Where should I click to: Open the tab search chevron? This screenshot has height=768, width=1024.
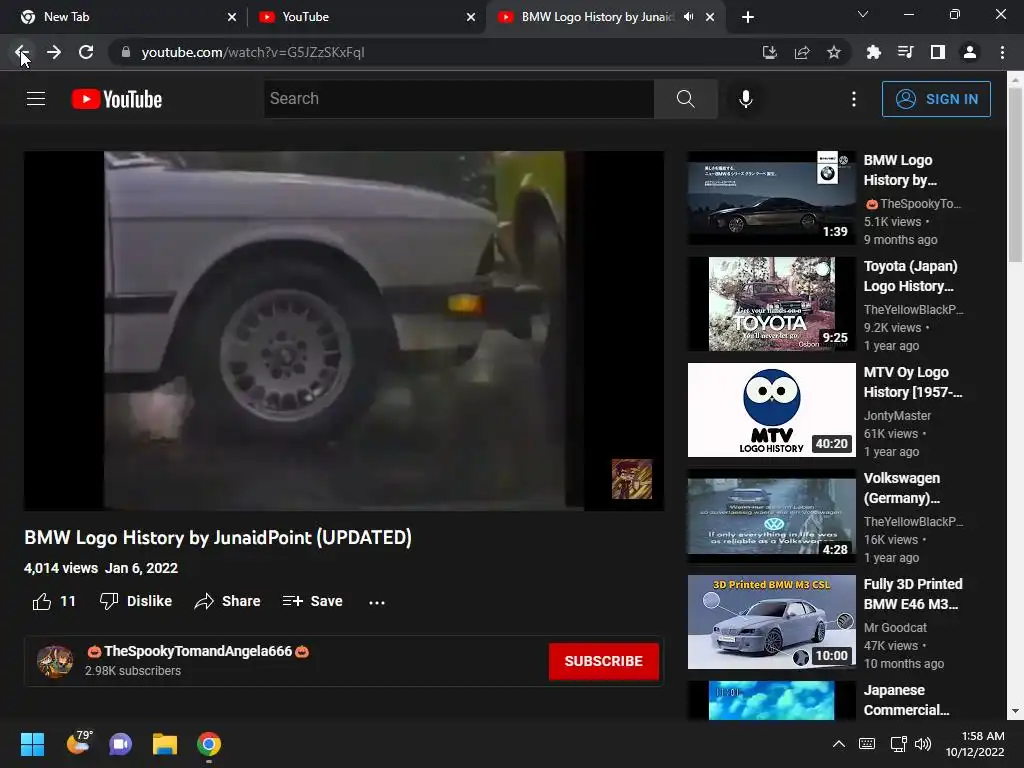coord(863,14)
